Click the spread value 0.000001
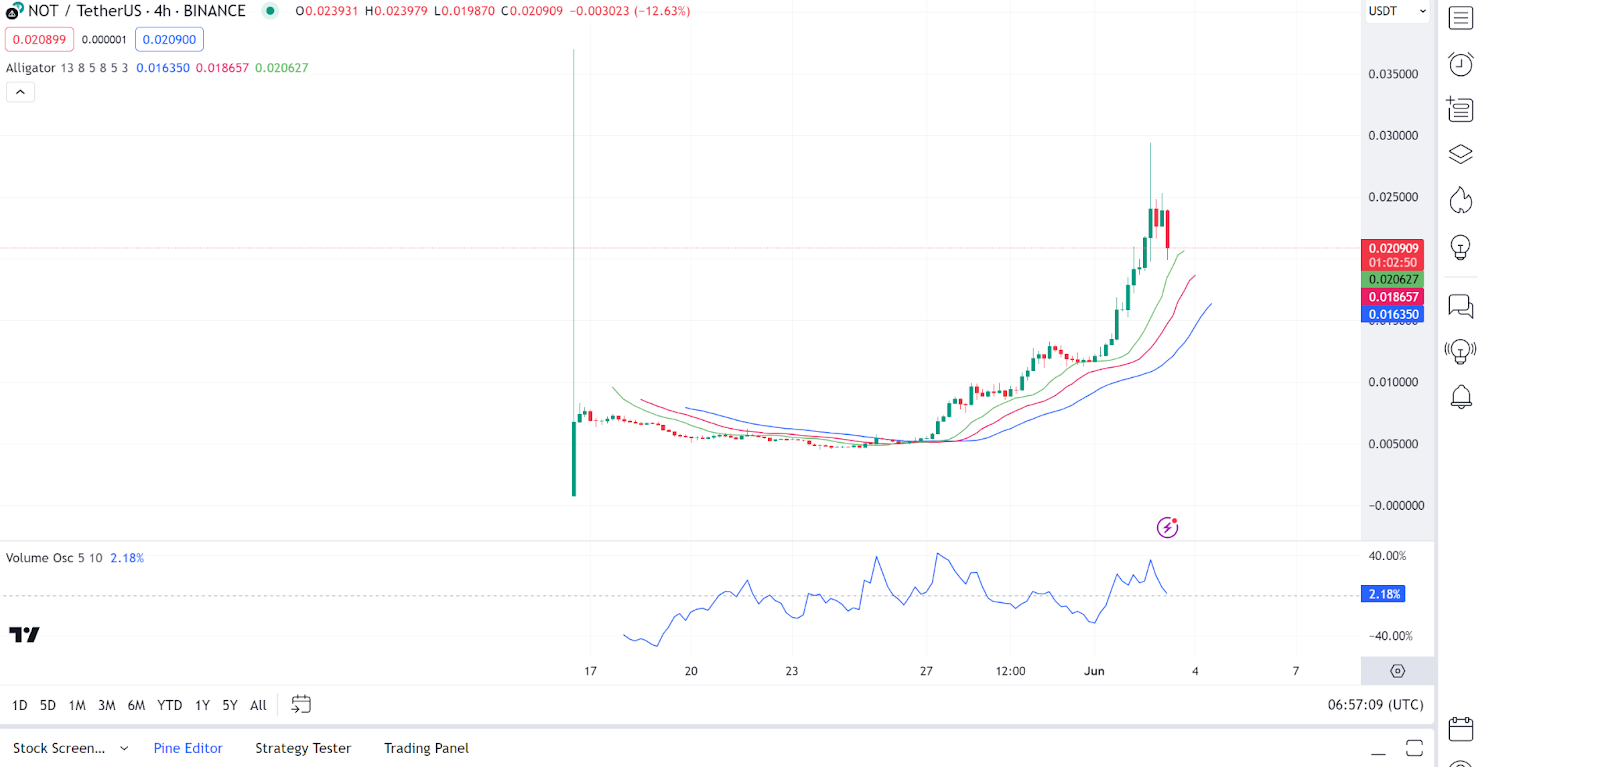 coord(104,40)
